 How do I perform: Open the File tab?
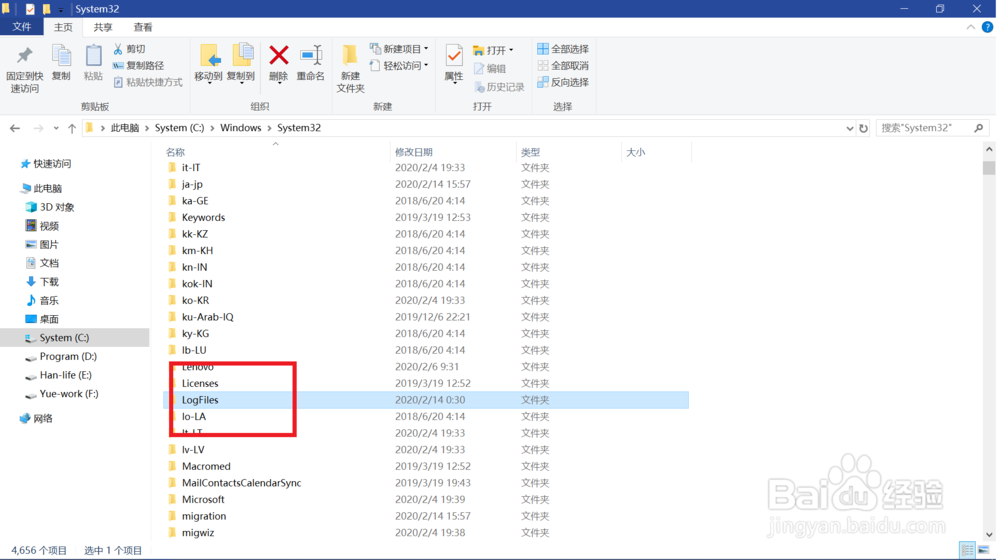(x=21, y=27)
